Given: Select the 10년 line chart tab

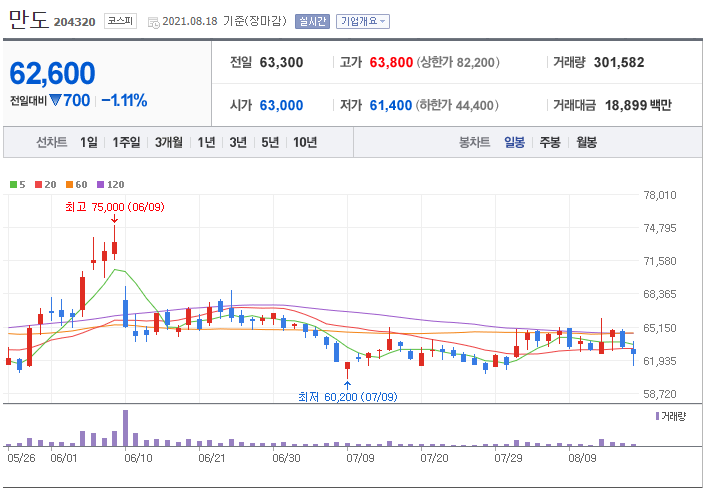Looking at the screenshot, I should click(x=305, y=143).
